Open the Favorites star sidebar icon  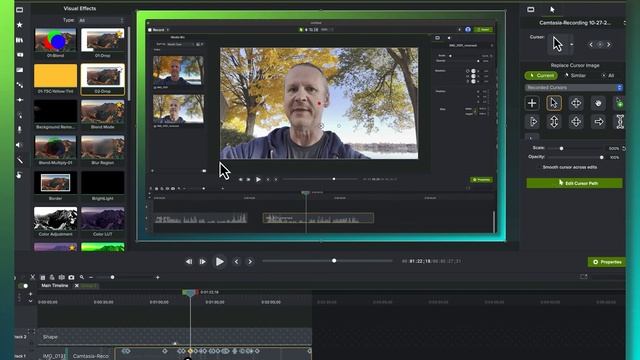20,25
